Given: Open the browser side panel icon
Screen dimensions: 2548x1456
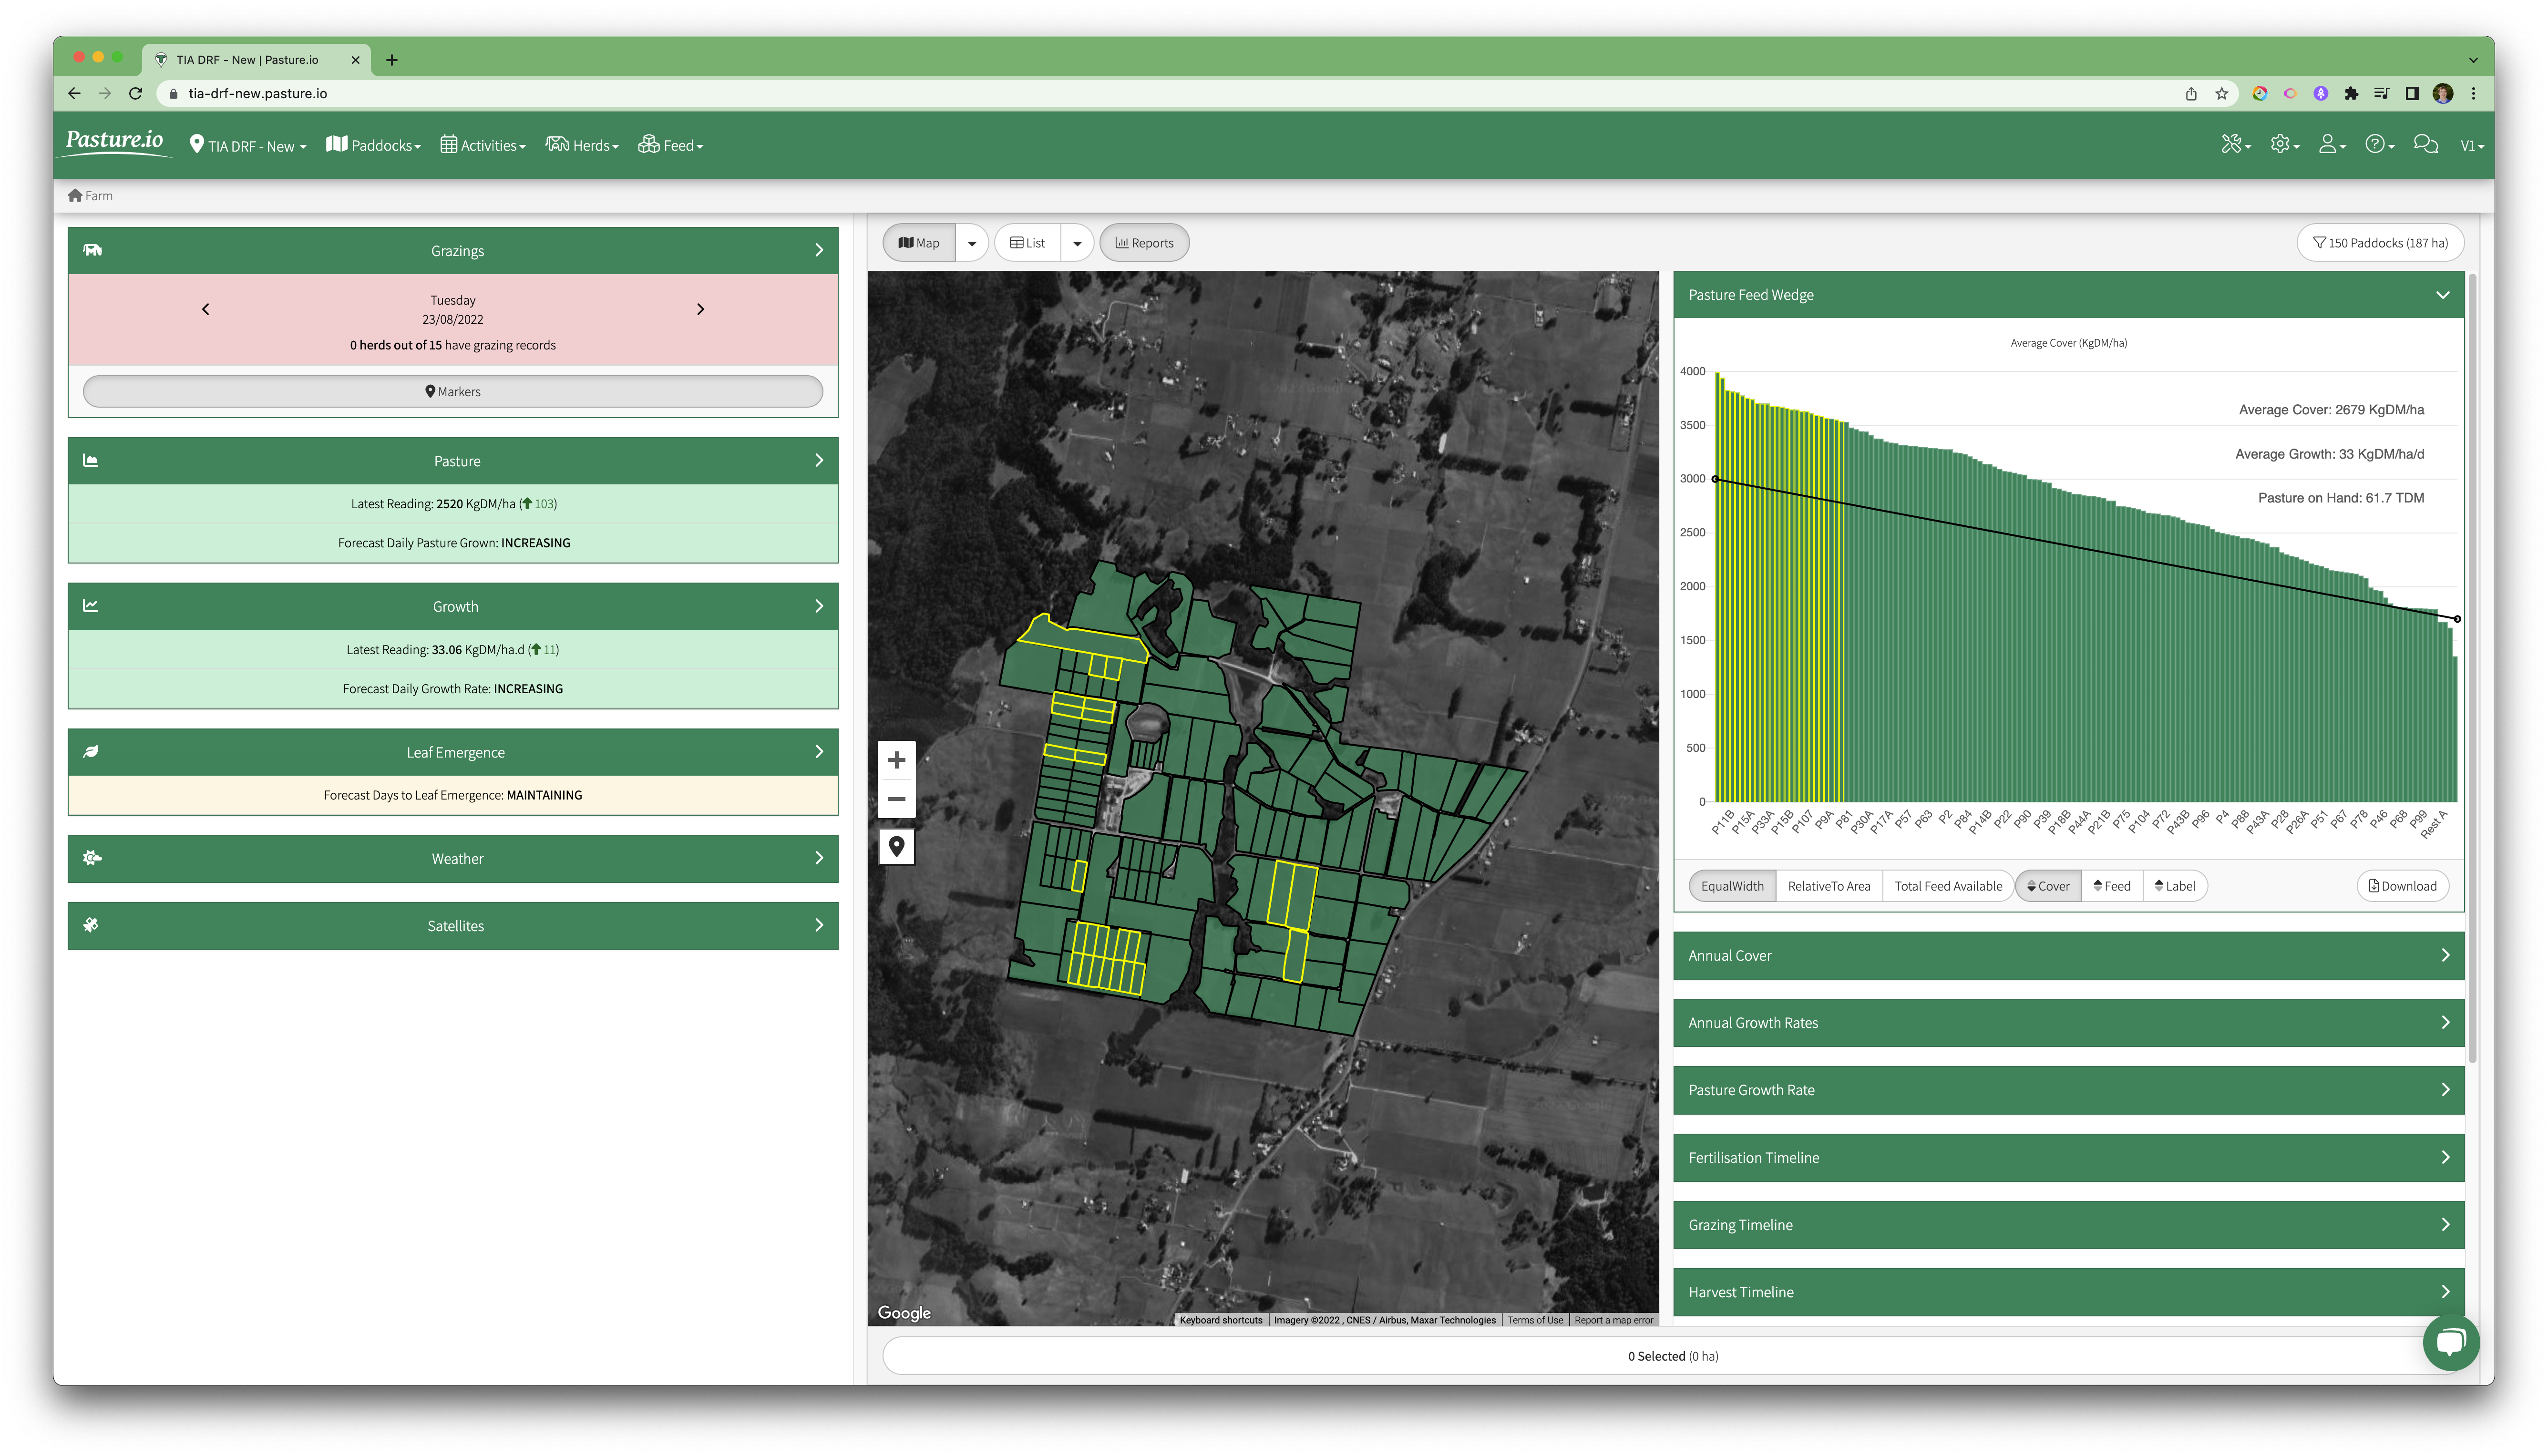Looking at the screenshot, I should click(x=2412, y=93).
